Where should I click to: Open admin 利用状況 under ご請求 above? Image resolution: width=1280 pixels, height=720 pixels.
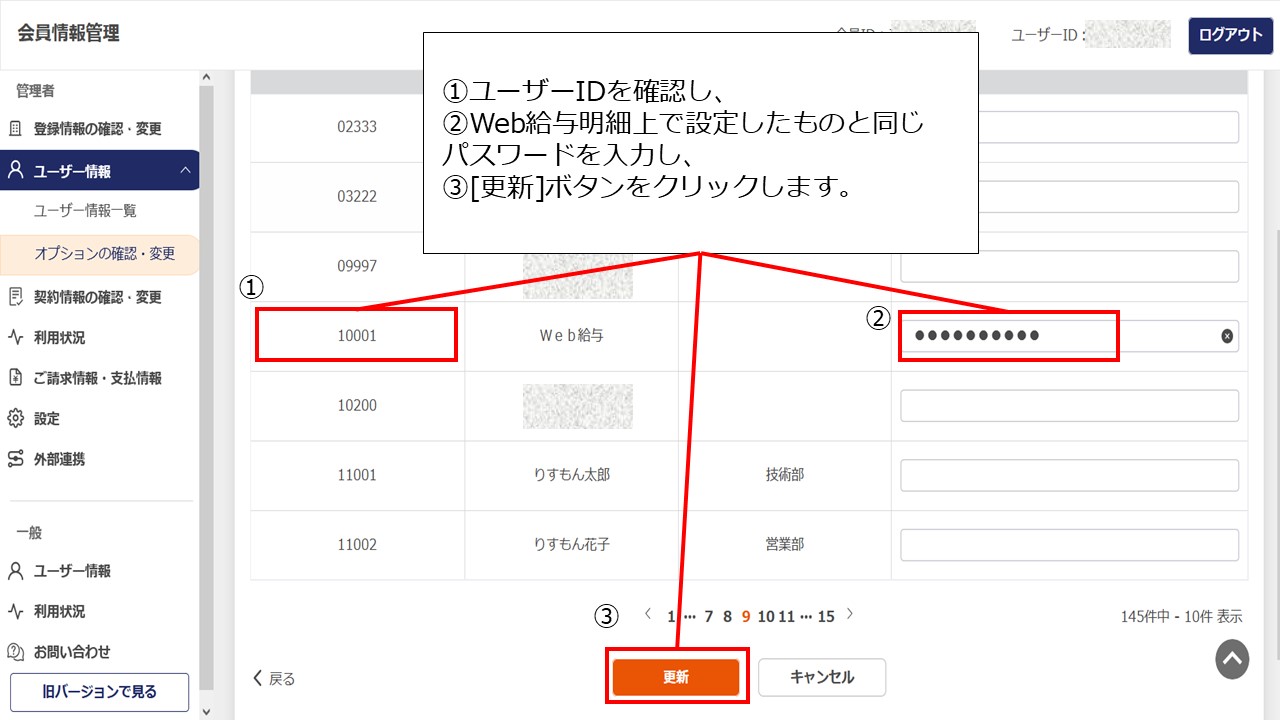coord(59,338)
